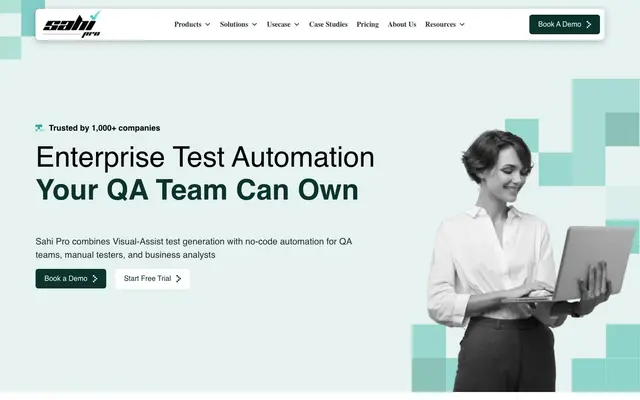Screen dimensions: 640x400
Task: Start Free Trial button
Action: (152, 278)
